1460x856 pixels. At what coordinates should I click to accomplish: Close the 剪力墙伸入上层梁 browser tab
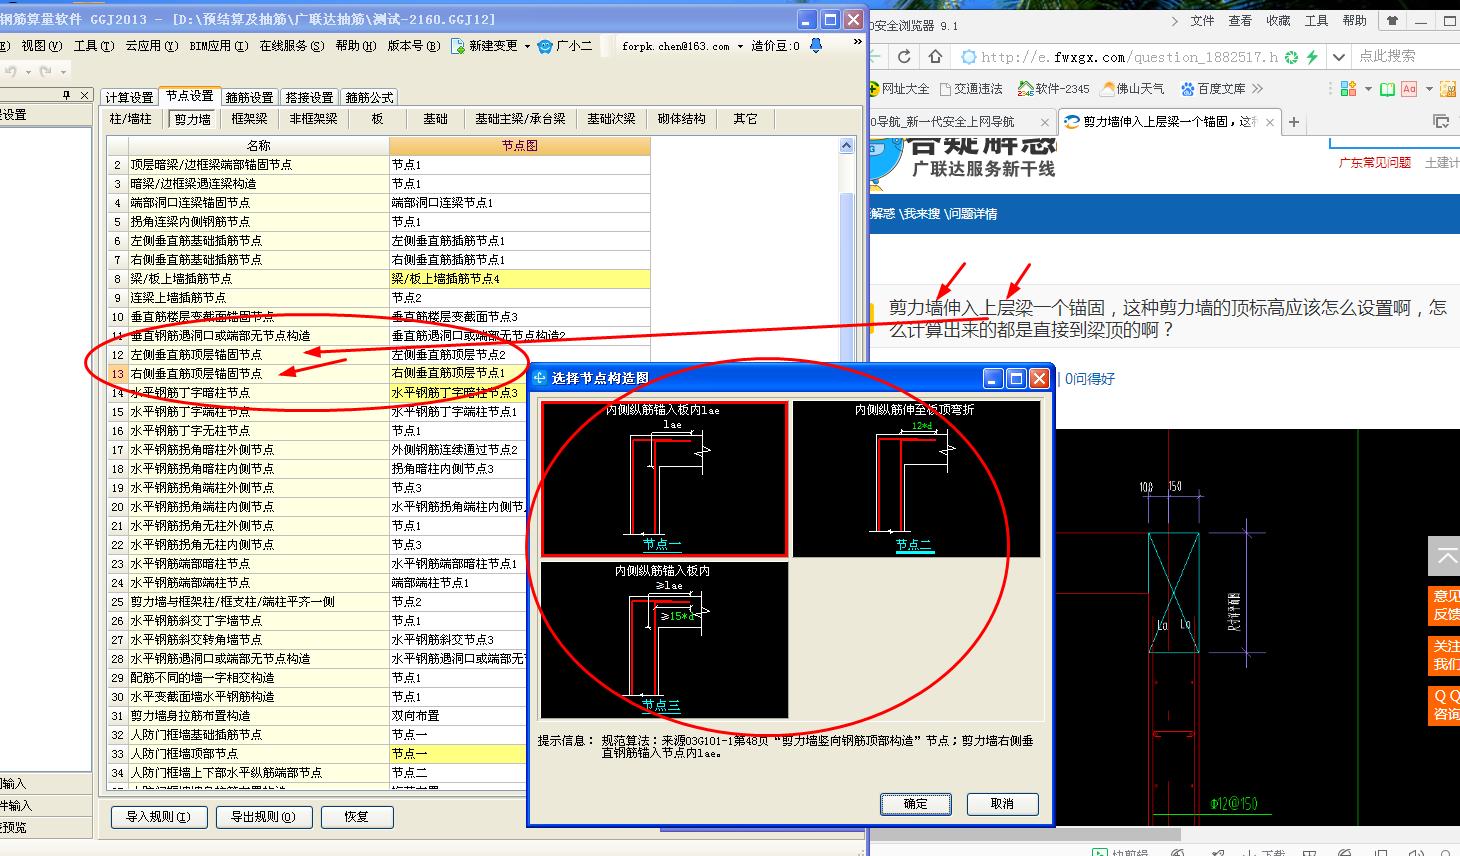tap(1270, 122)
